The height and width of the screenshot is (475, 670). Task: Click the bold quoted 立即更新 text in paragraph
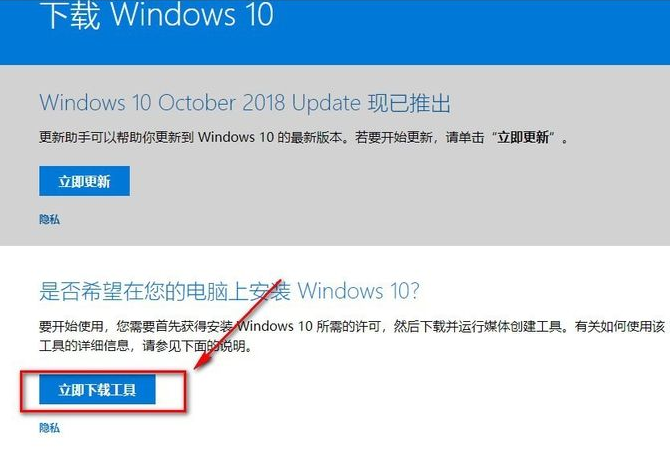coord(523,137)
